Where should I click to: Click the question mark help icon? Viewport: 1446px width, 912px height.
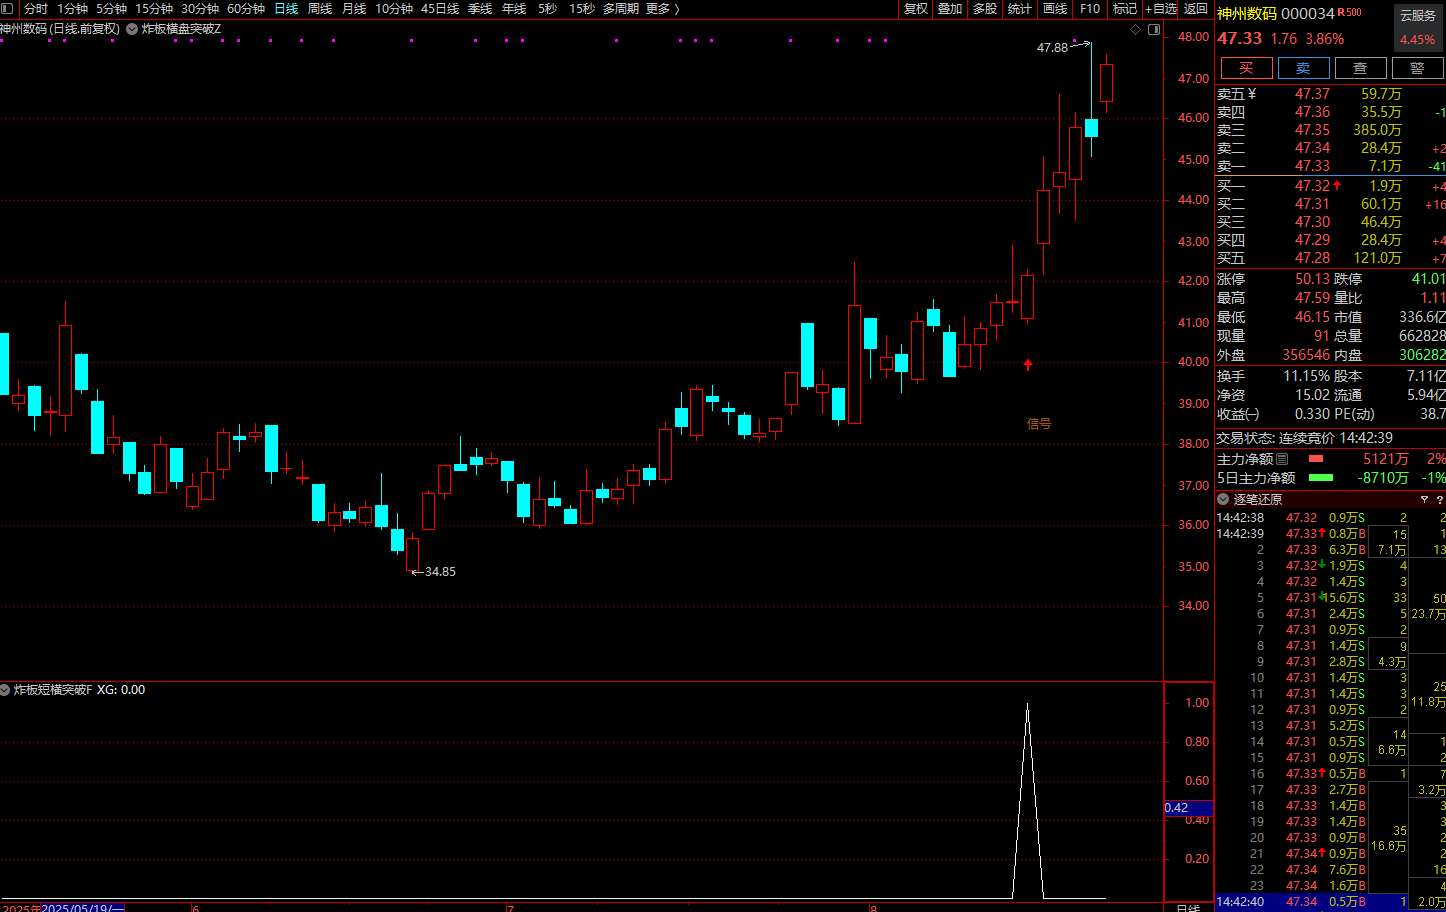(1439, 499)
